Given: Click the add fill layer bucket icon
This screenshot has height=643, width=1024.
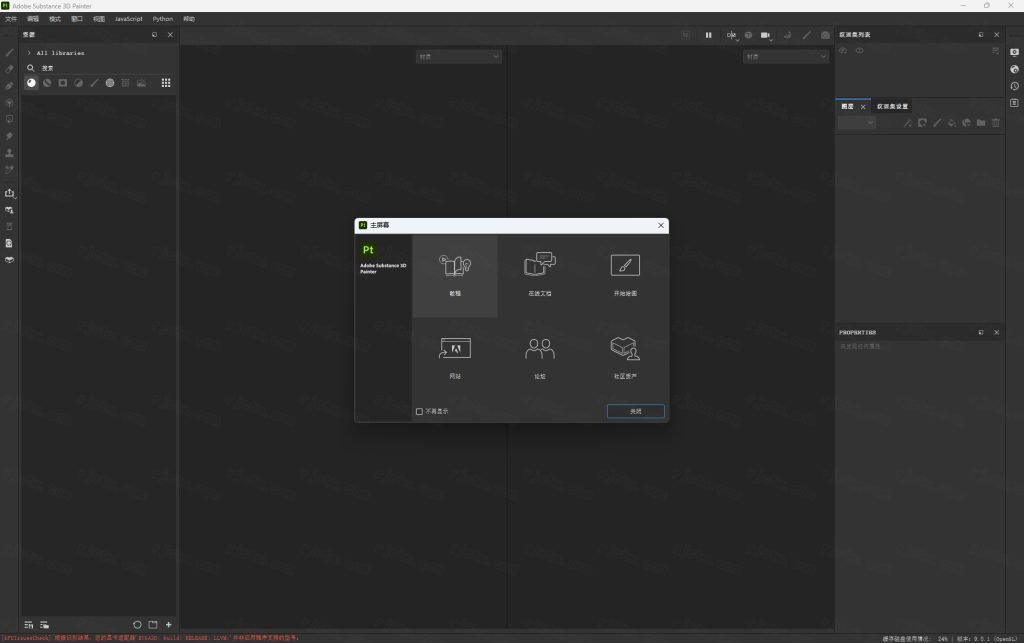Looking at the screenshot, I should (952, 123).
